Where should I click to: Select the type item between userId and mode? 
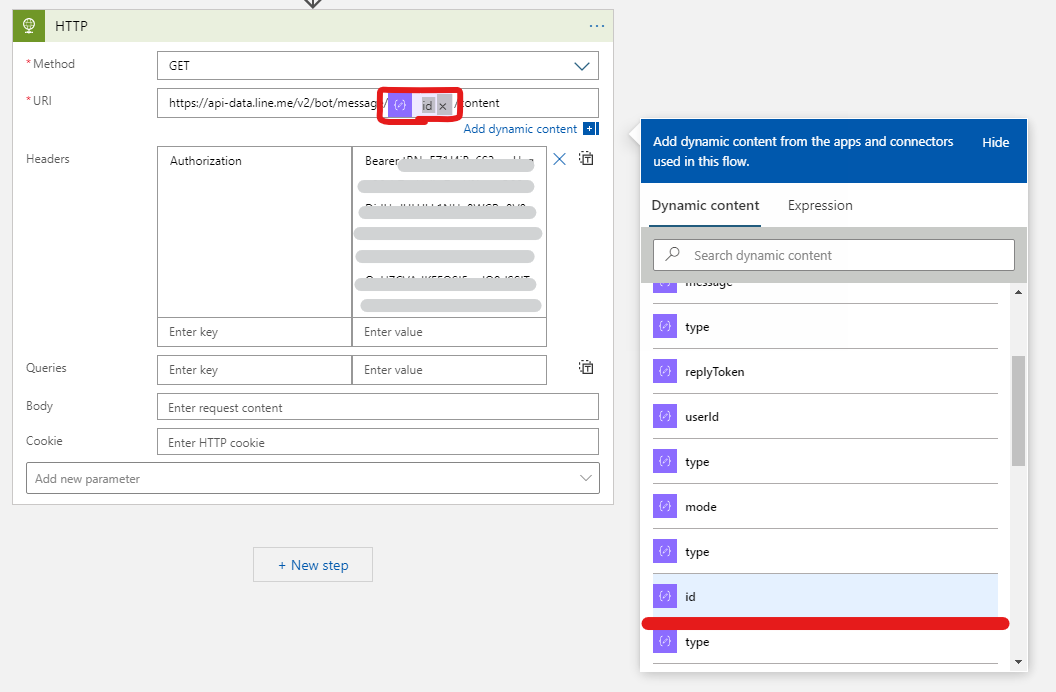click(x=826, y=462)
